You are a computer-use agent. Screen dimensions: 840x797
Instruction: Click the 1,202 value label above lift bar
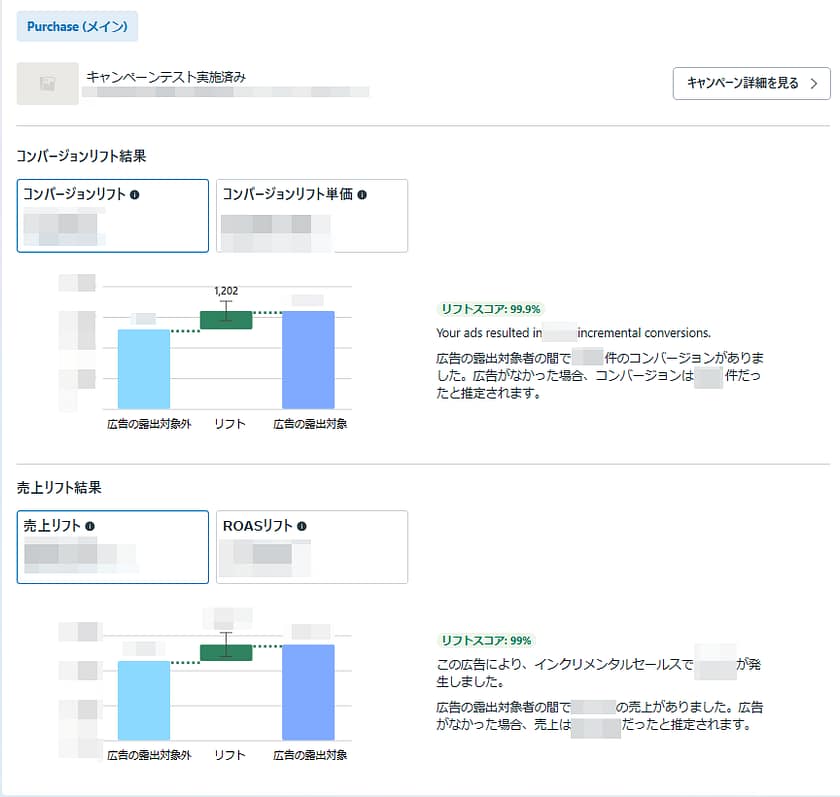226,291
